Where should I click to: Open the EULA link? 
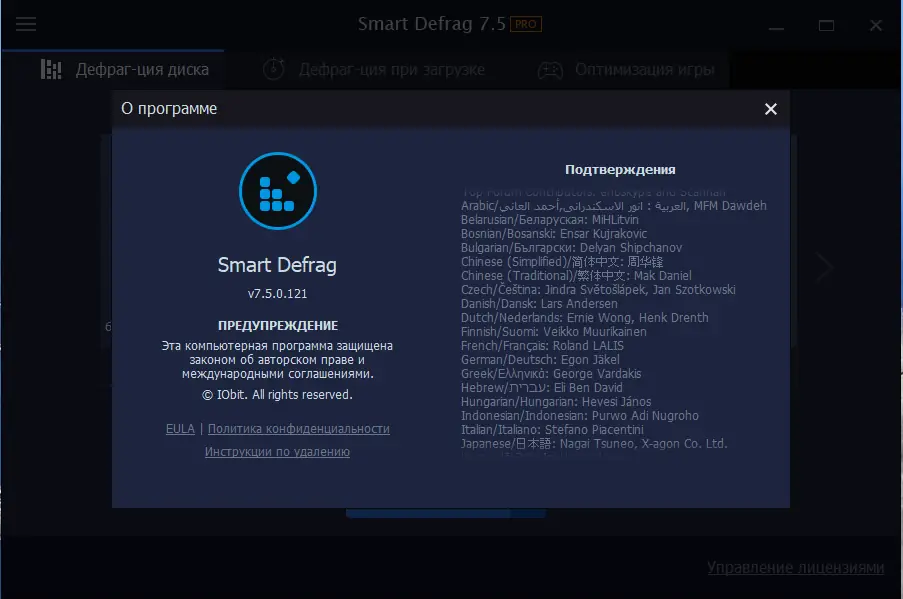click(180, 428)
